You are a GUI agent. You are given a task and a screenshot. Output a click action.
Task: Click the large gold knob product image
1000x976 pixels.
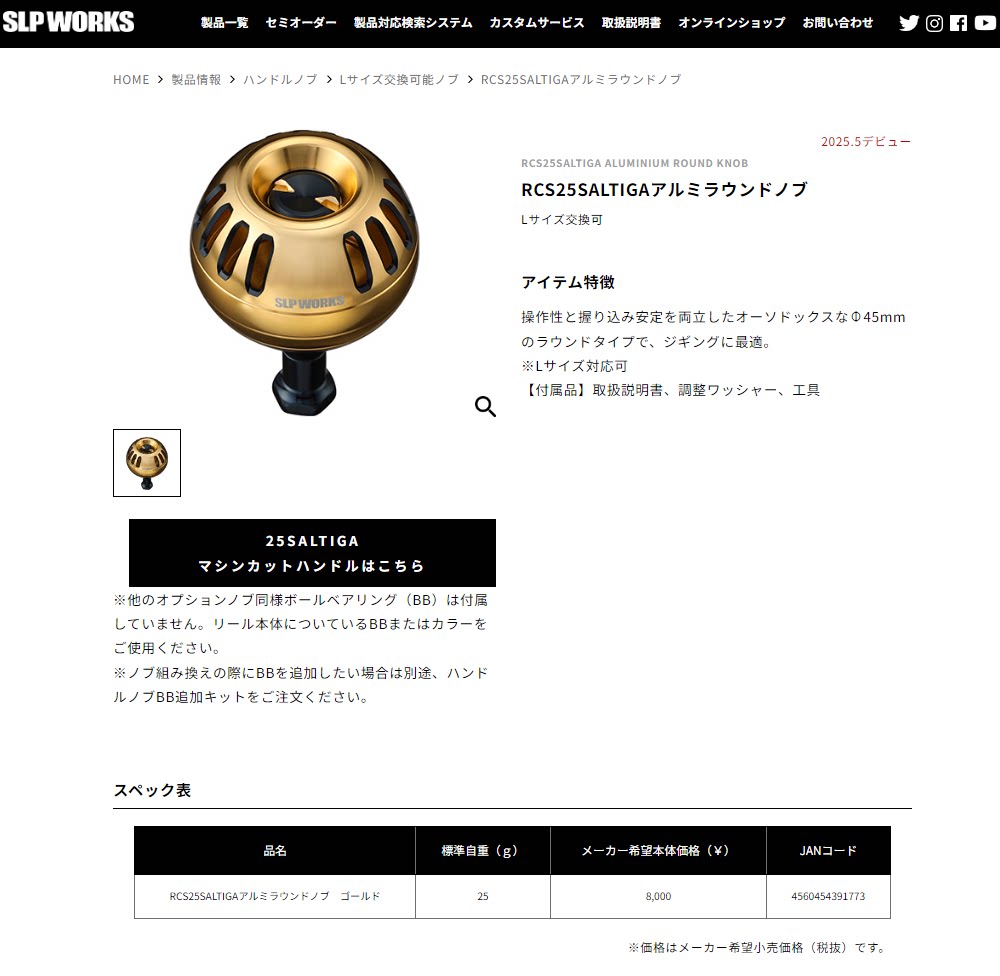305,273
